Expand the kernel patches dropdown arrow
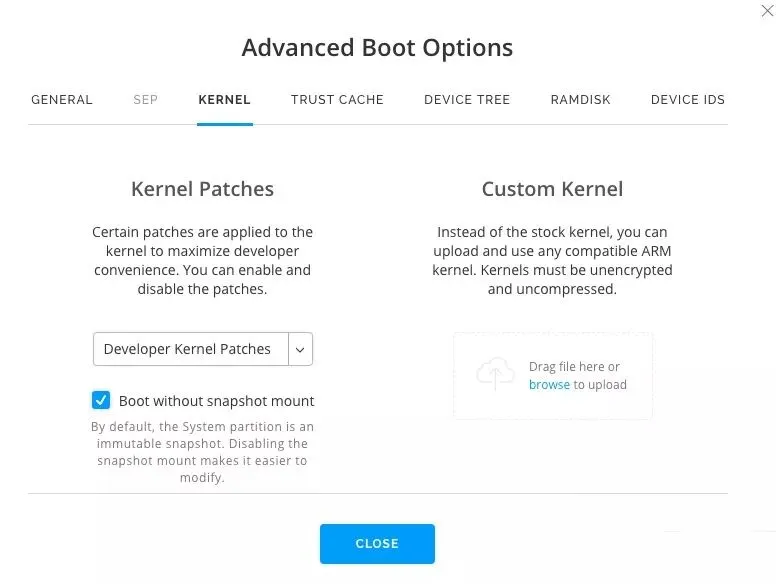The height and width of the screenshot is (584, 776). click(x=300, y=349)
